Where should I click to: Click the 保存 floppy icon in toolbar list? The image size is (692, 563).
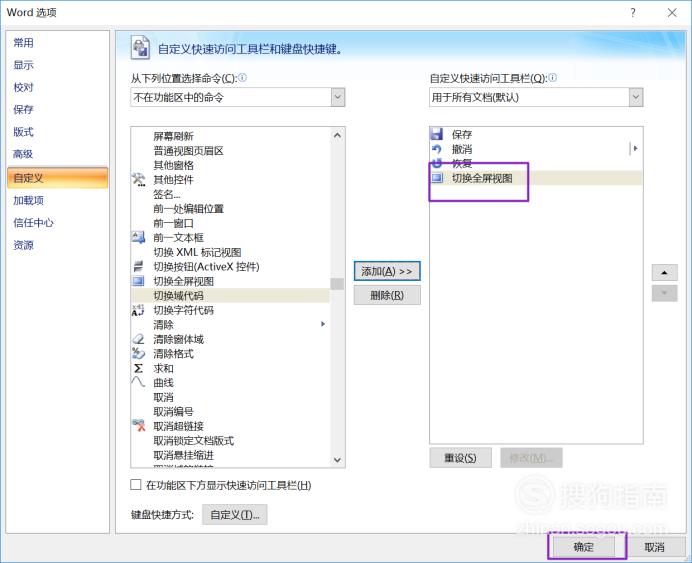click(437, 134)
